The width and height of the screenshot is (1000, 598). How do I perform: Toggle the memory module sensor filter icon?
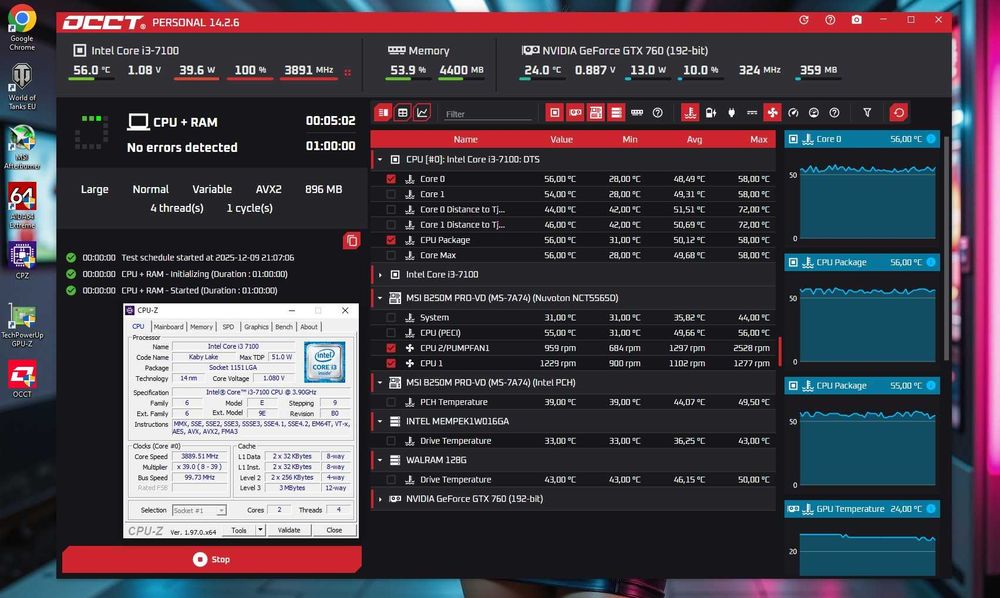coord(636,113)
